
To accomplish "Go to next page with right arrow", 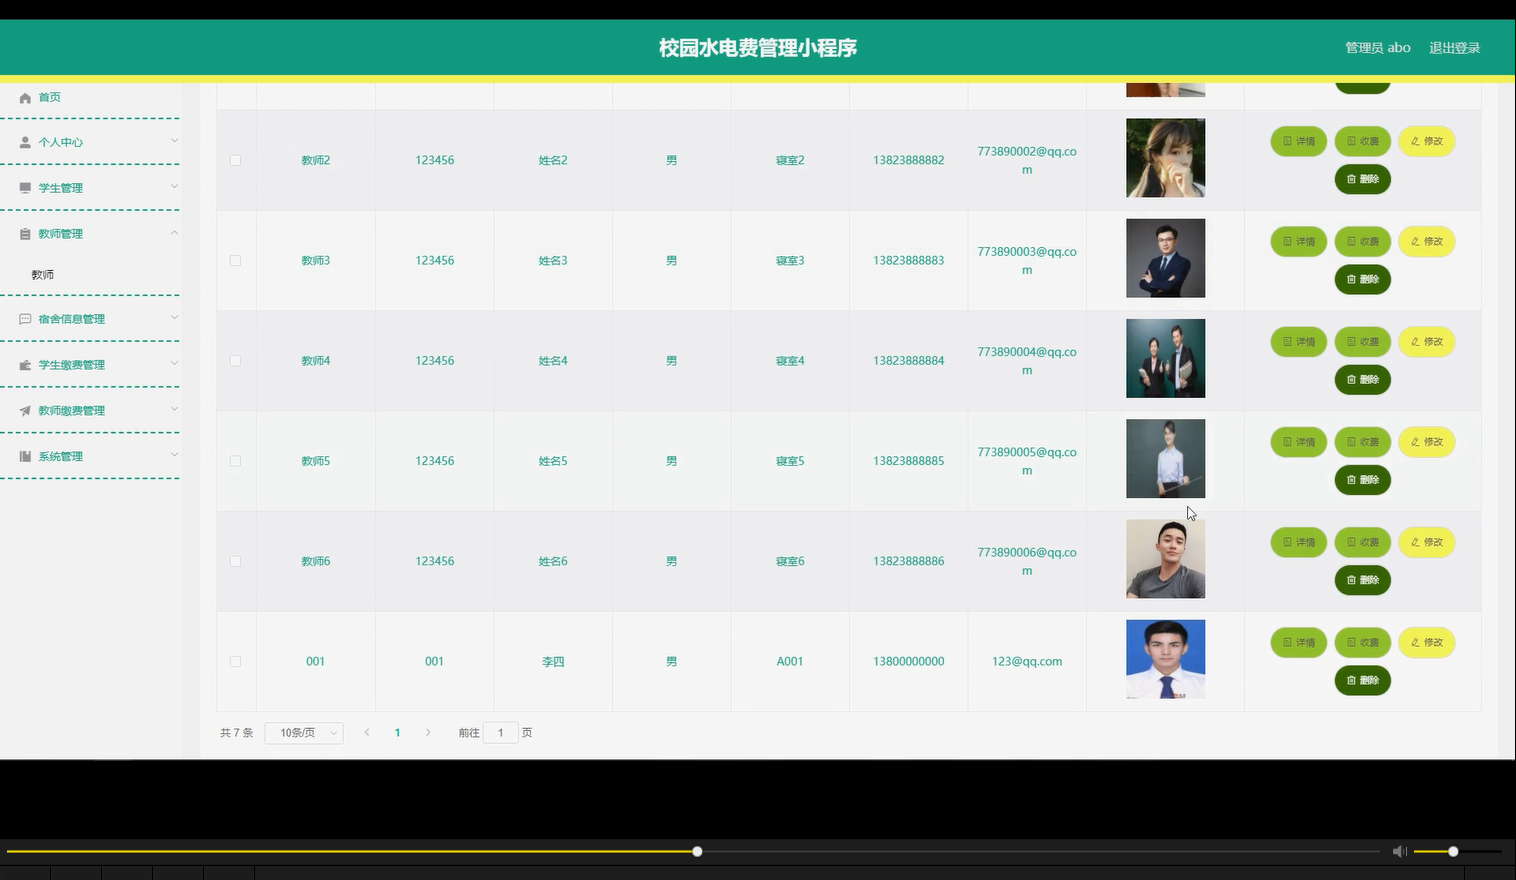I will (x=428, y=733).
